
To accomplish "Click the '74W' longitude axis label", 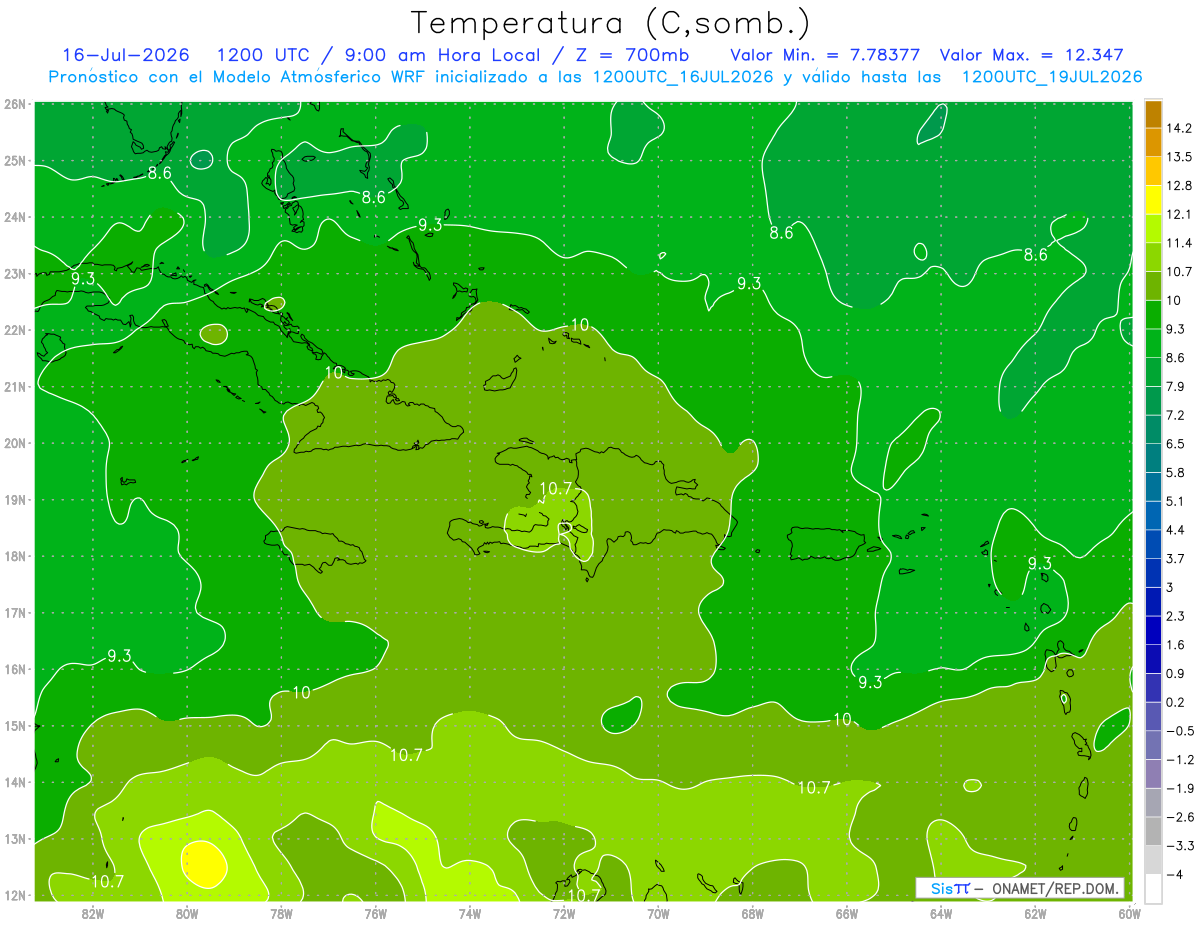I will coord(470,912).
